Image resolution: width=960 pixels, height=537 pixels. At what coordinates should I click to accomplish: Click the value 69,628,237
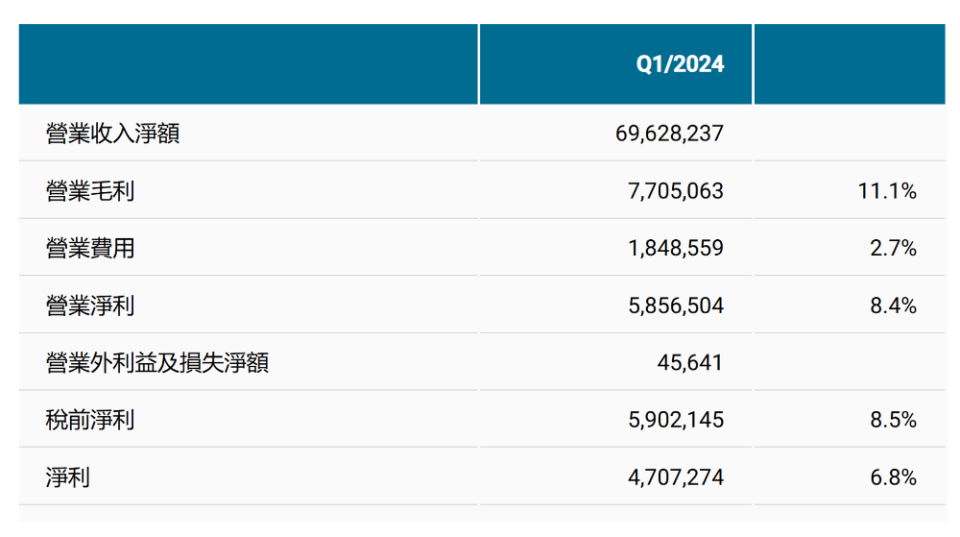[x=669, y=133]
